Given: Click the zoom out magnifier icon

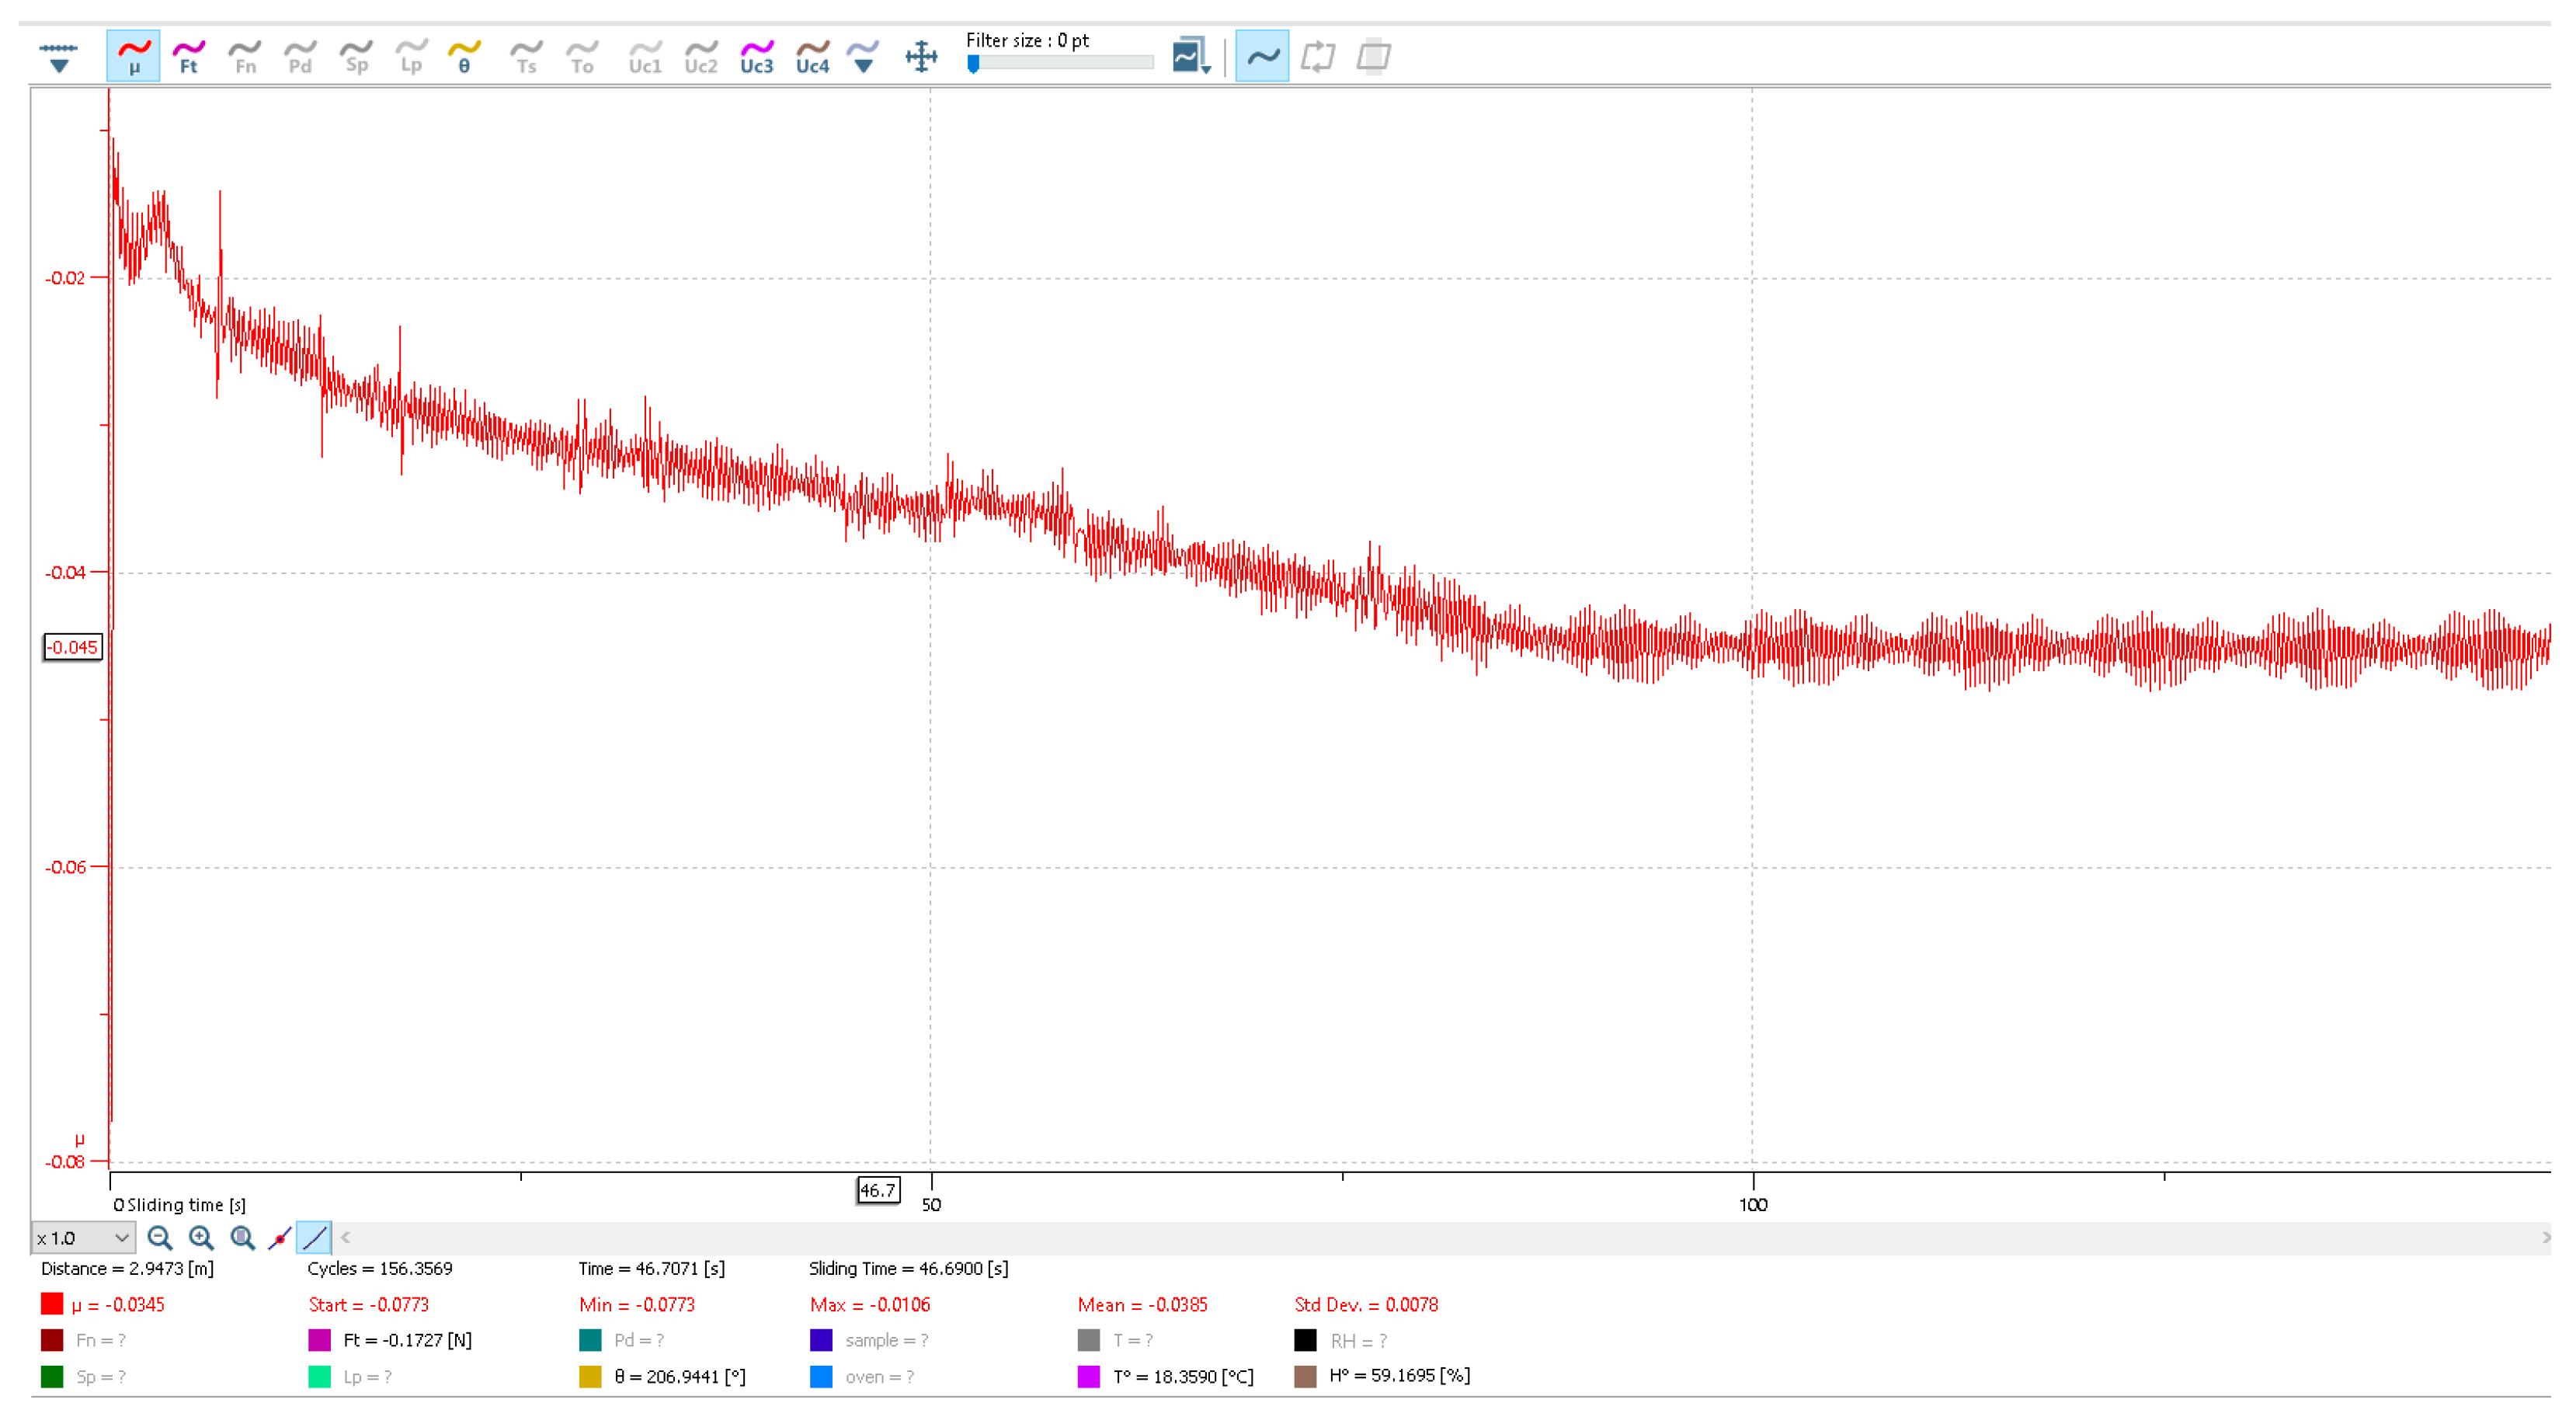Looking at the screenshot, I should pyautogui.click(x=159, y=1238).
